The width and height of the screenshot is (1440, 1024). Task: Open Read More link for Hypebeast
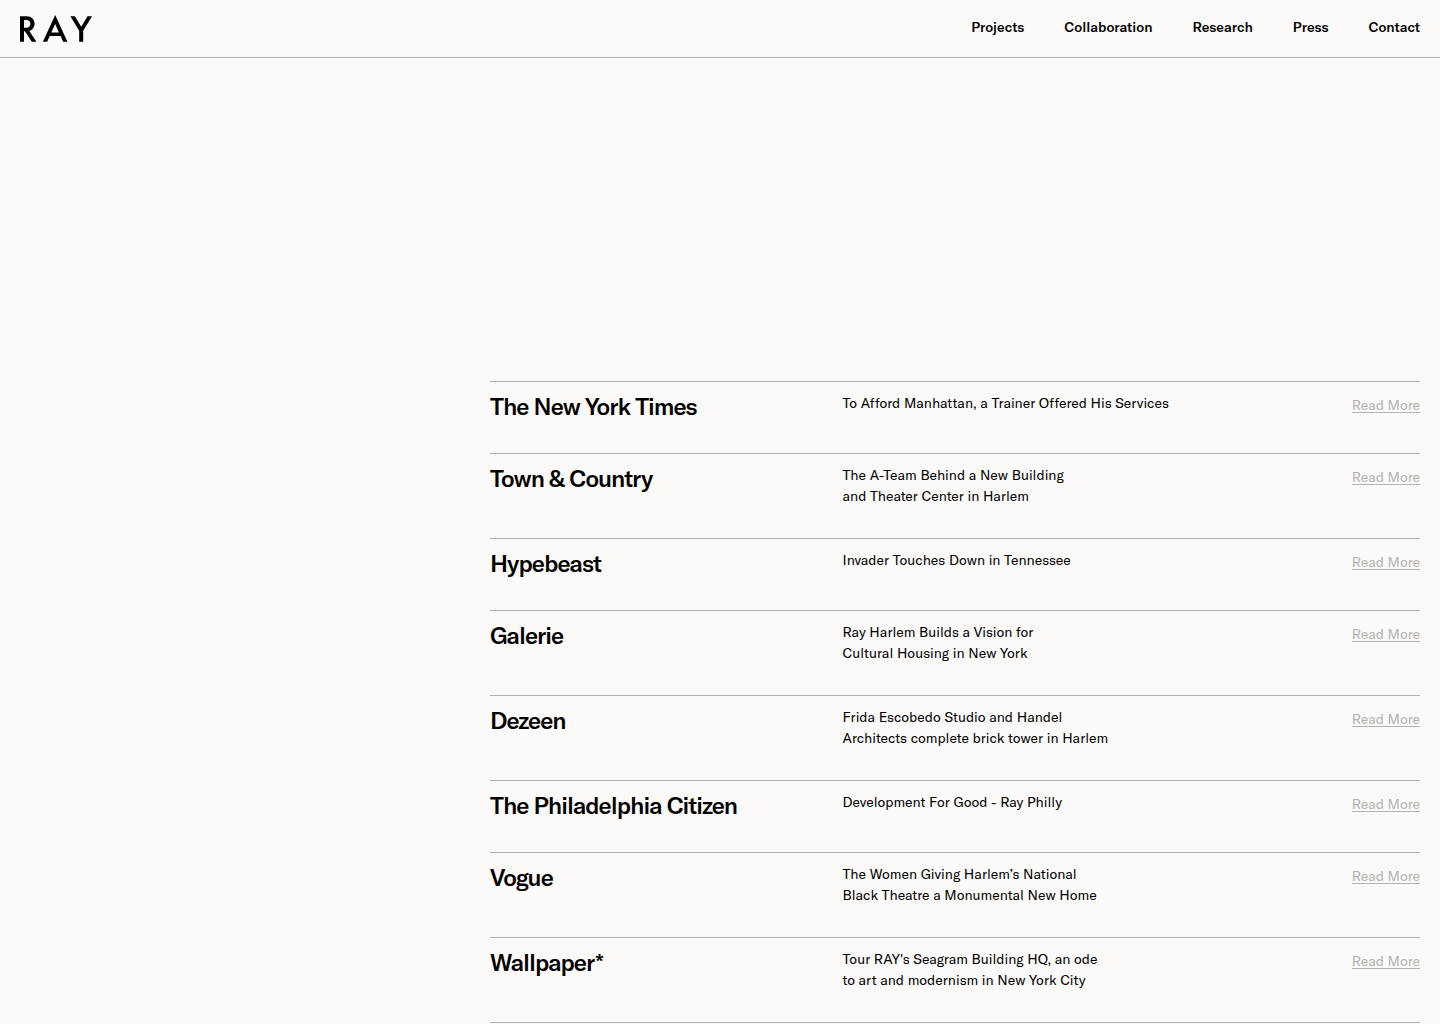coord(1385,563)
